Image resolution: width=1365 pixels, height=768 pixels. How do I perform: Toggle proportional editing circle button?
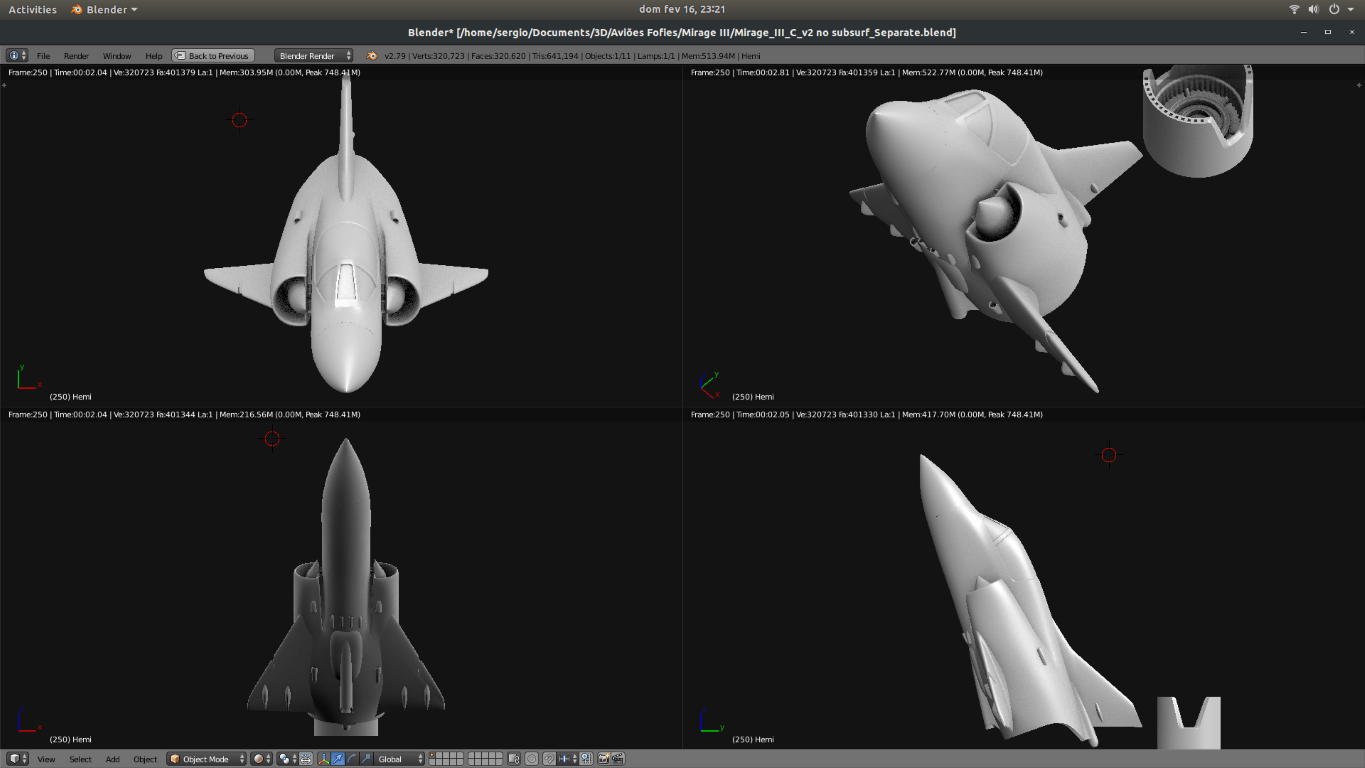coord(532,759)
